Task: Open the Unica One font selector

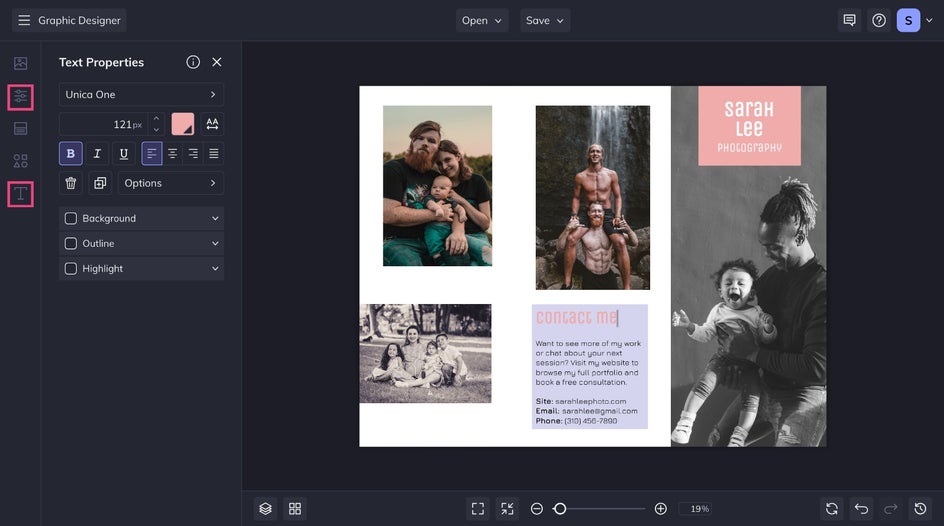Action: (x=141, y=94)
